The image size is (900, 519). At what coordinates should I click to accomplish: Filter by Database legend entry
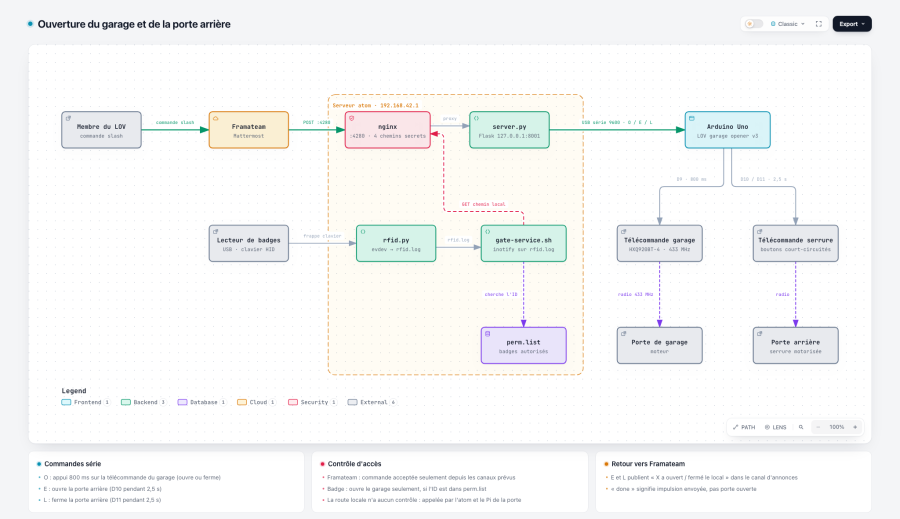(202, 402)
